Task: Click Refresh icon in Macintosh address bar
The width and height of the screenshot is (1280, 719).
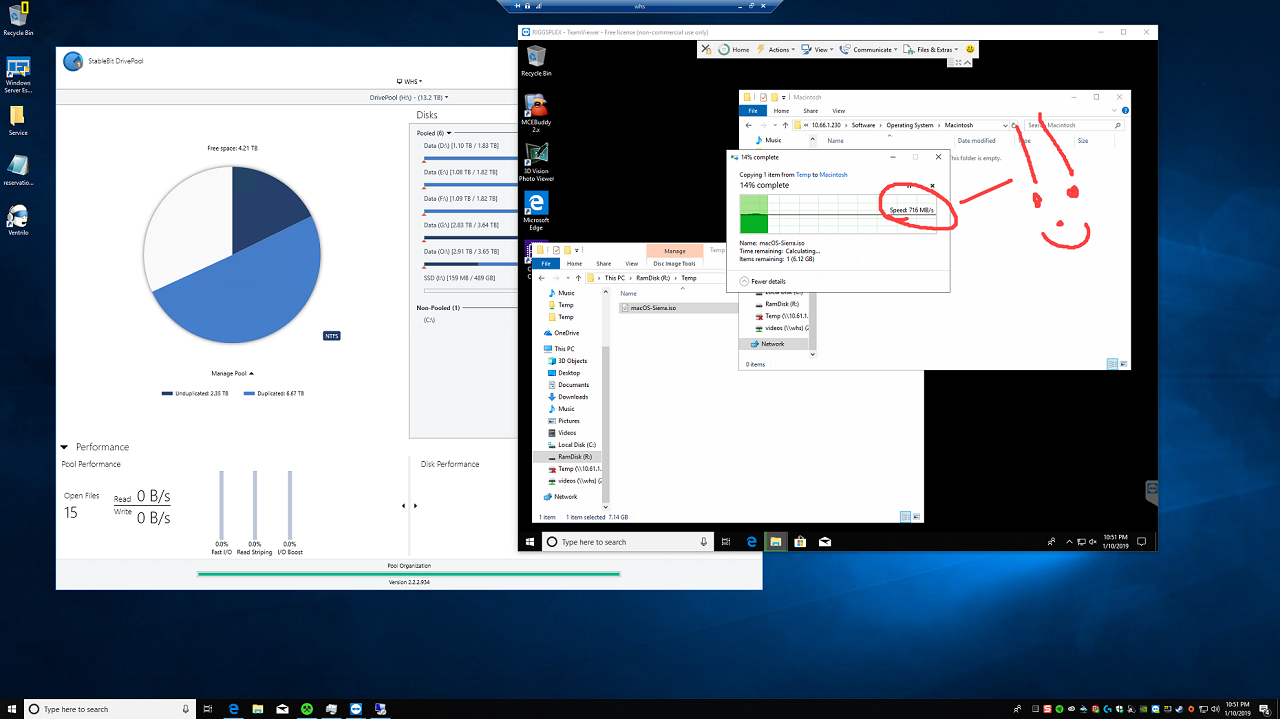Action: 1015,126
